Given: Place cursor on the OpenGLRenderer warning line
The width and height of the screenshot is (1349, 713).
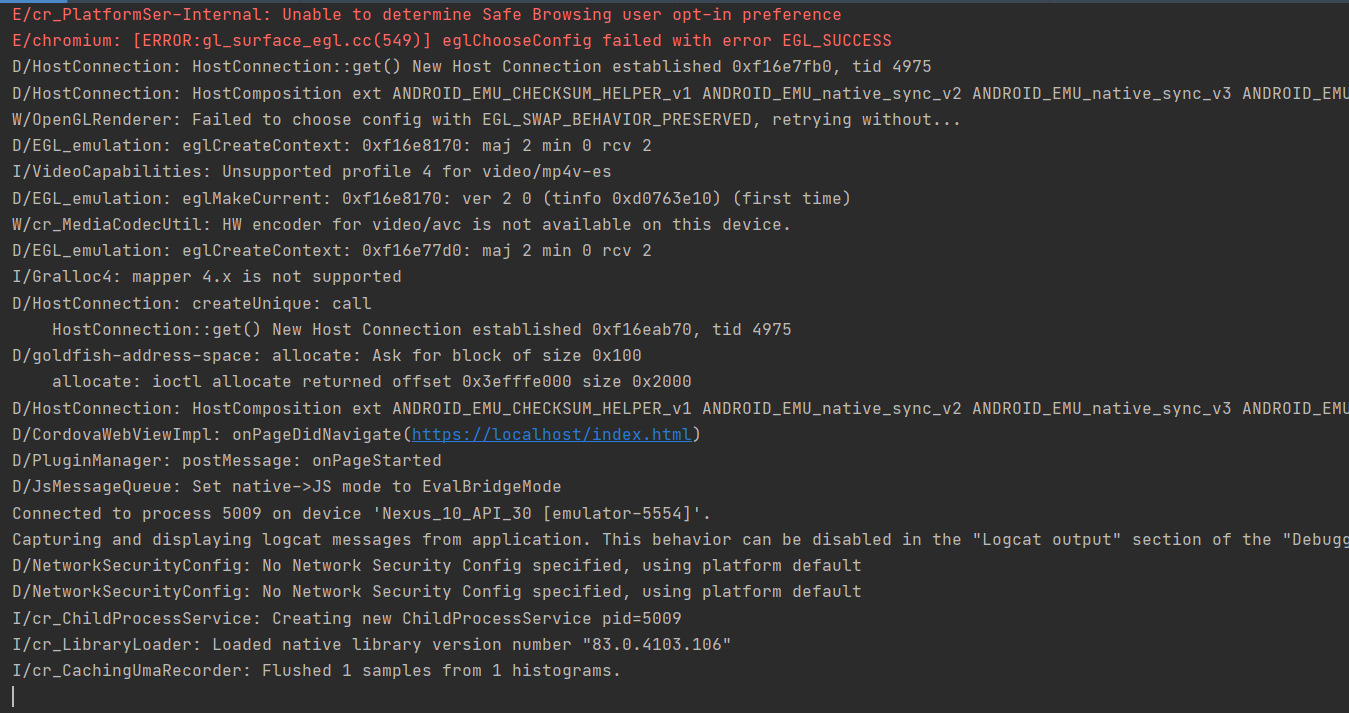Looking at the screenshot, I should [487, 120].
